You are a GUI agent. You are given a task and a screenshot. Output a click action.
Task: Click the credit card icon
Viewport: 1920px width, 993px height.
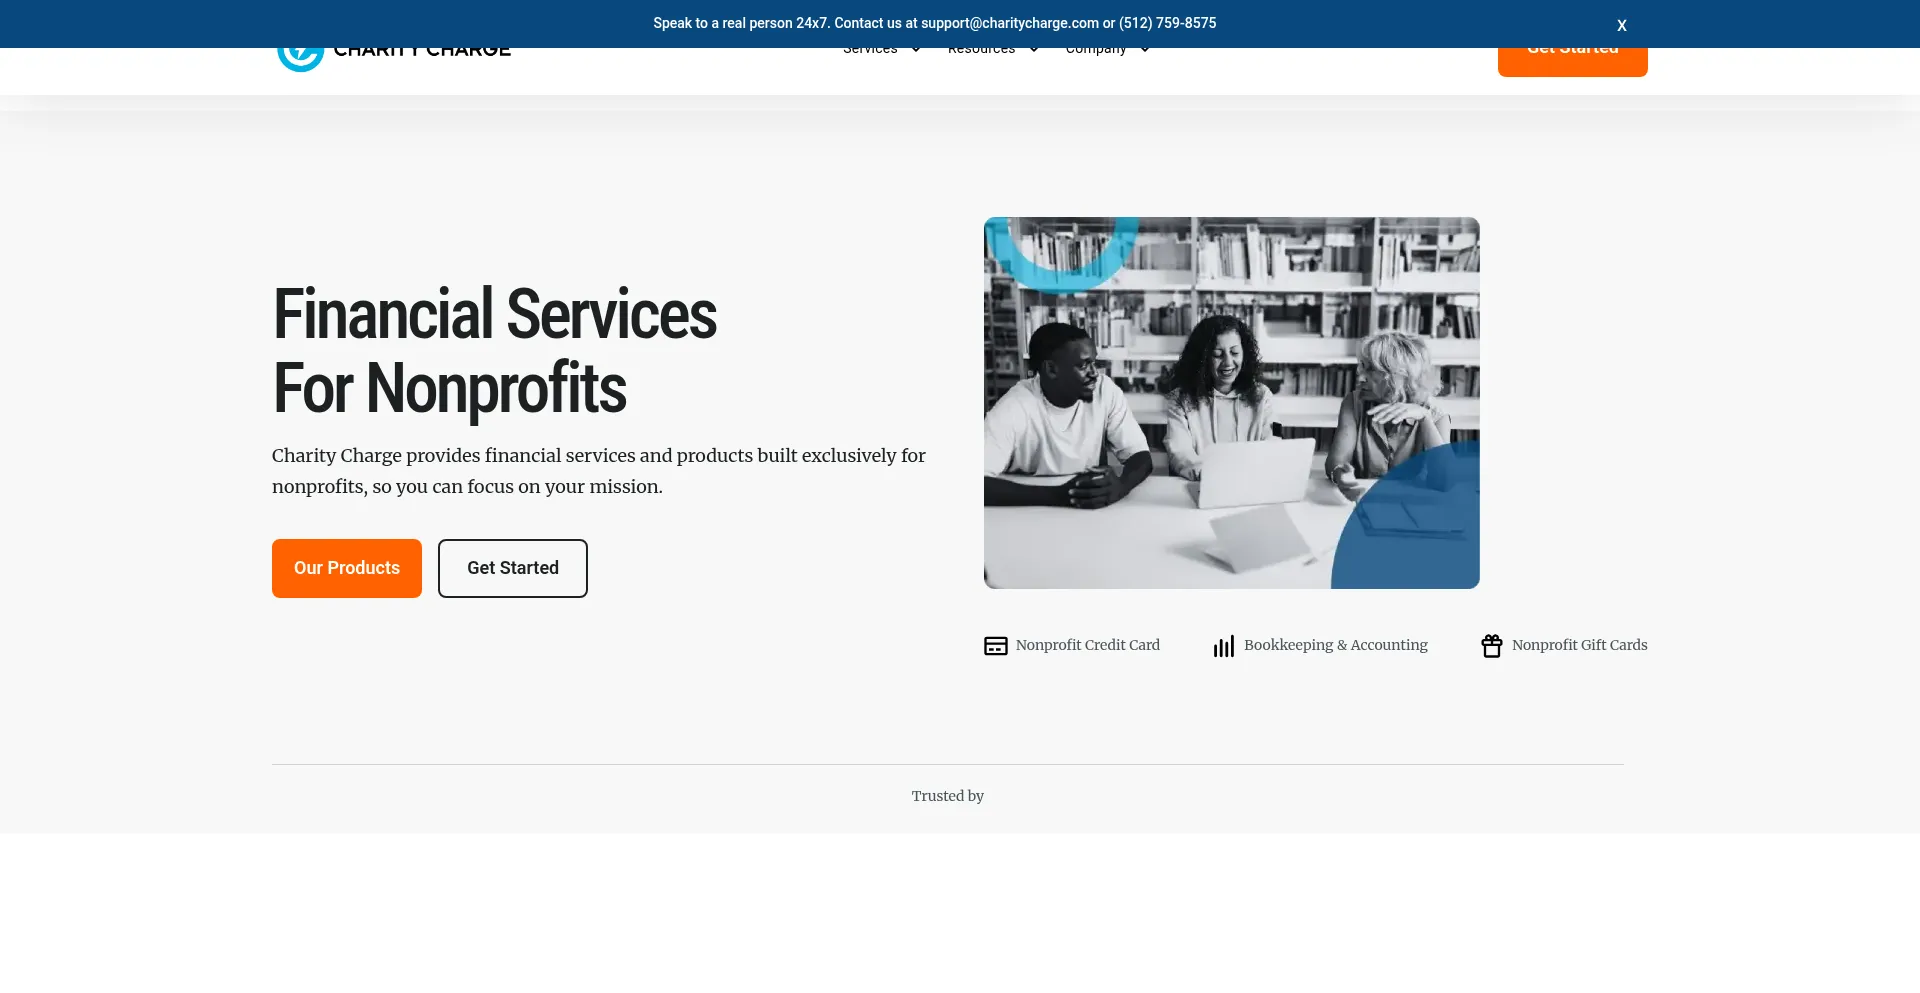(x=995, y=646)
